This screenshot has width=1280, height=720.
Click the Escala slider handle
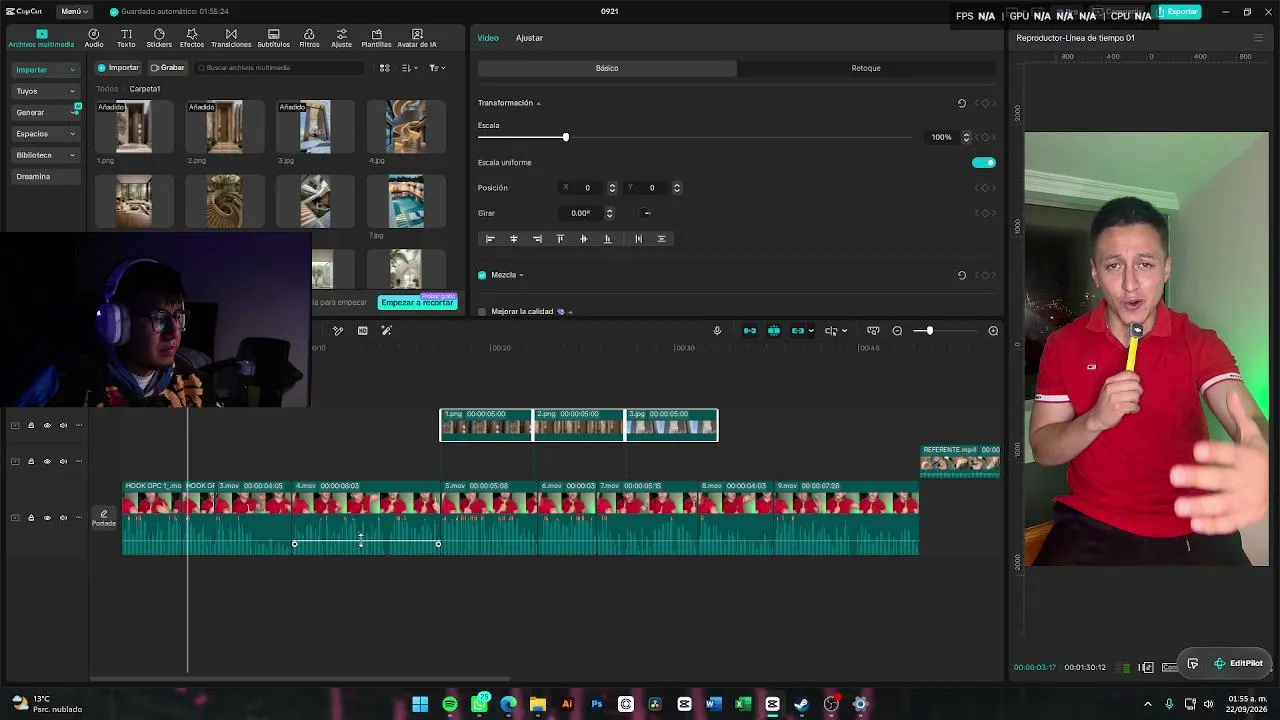(x=565, y=137)
